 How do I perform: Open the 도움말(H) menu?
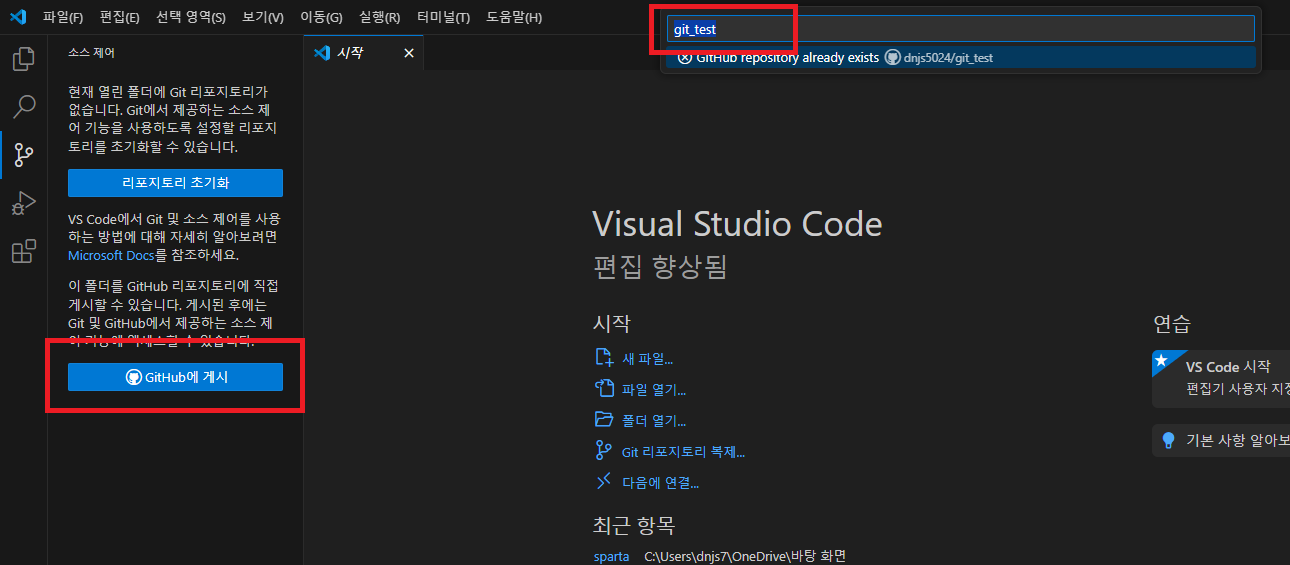[514, 17]
